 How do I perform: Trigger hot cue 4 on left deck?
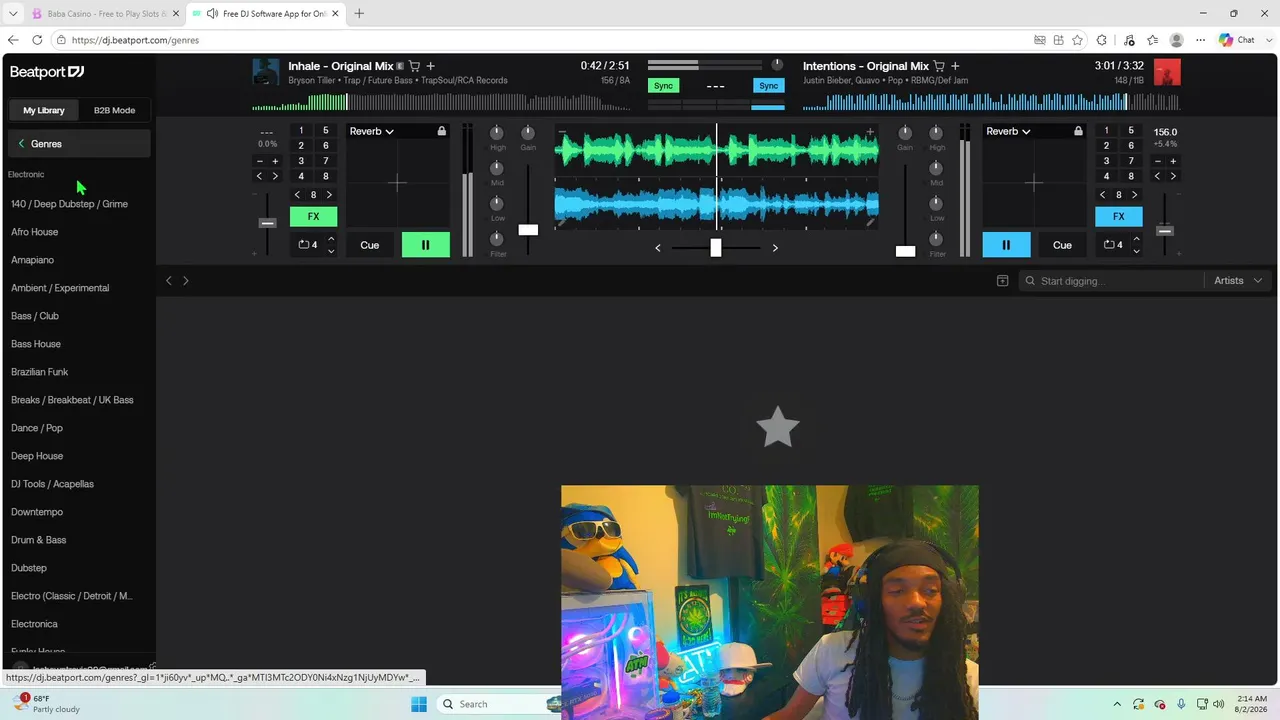click(301, 177)
